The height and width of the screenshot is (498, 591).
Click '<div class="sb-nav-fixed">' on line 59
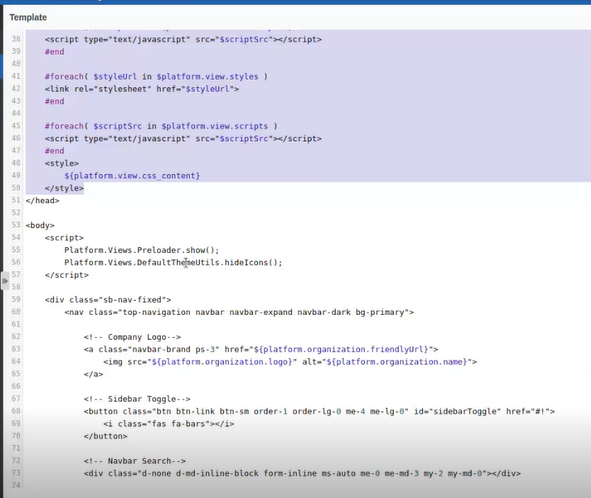pos(108,300)
